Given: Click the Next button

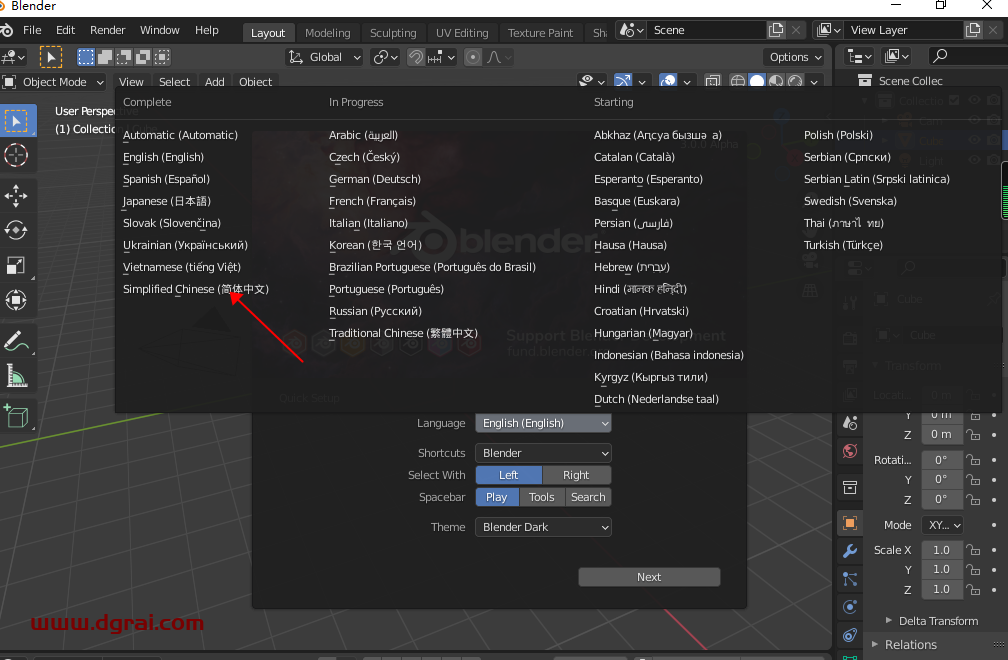Looking at the screenshot, I should (x=649, y=577).
